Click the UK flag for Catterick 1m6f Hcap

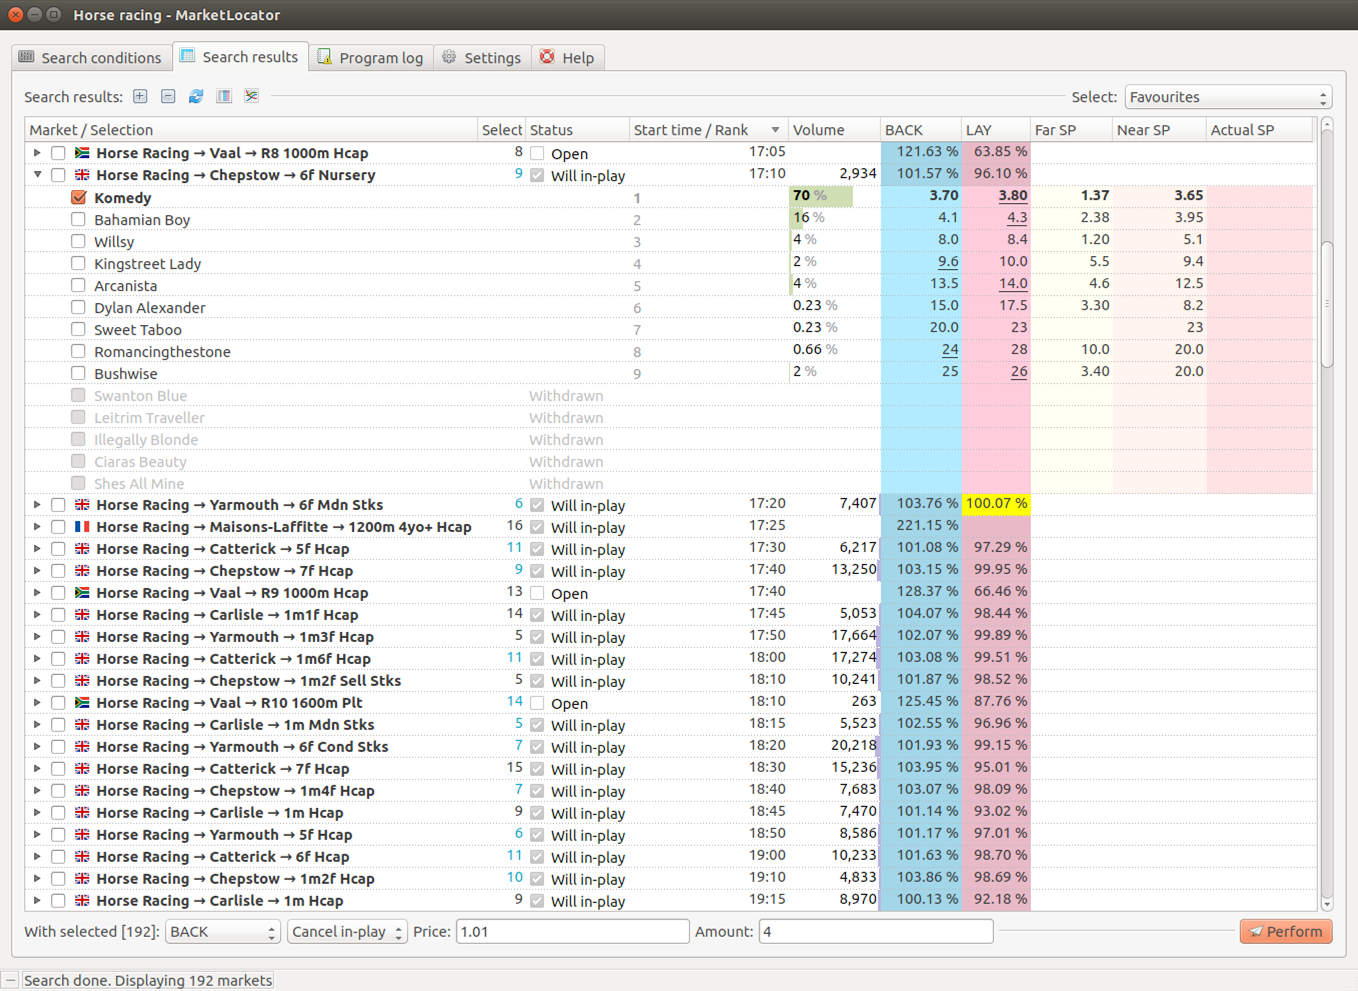(82, 659)
